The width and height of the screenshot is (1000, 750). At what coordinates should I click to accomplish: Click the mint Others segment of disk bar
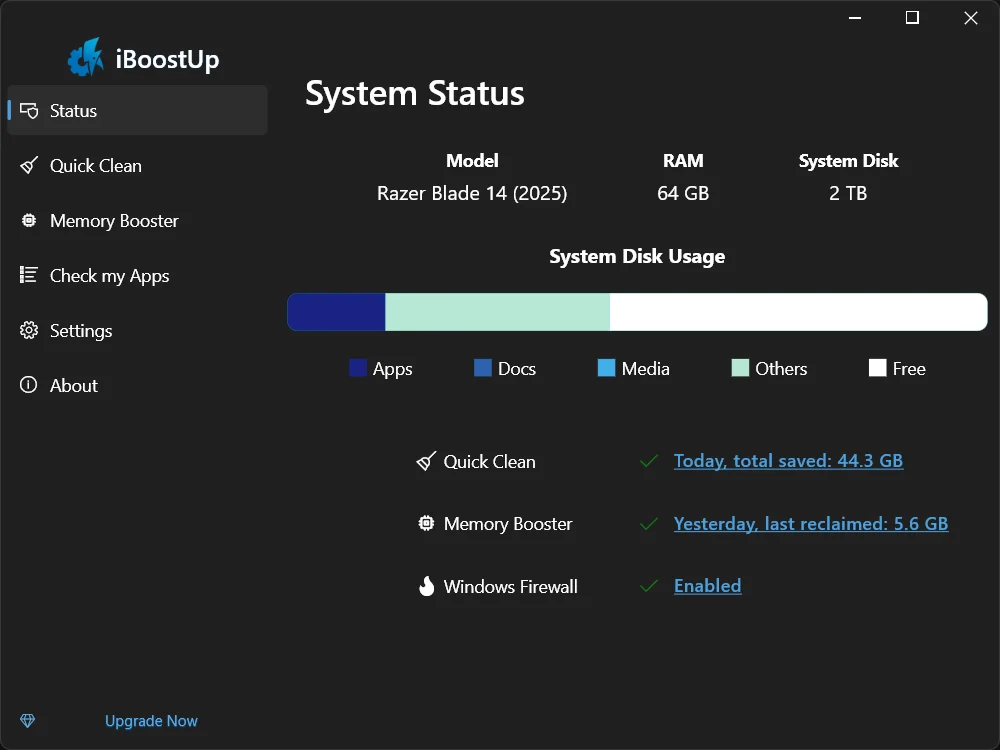[497, 312]
